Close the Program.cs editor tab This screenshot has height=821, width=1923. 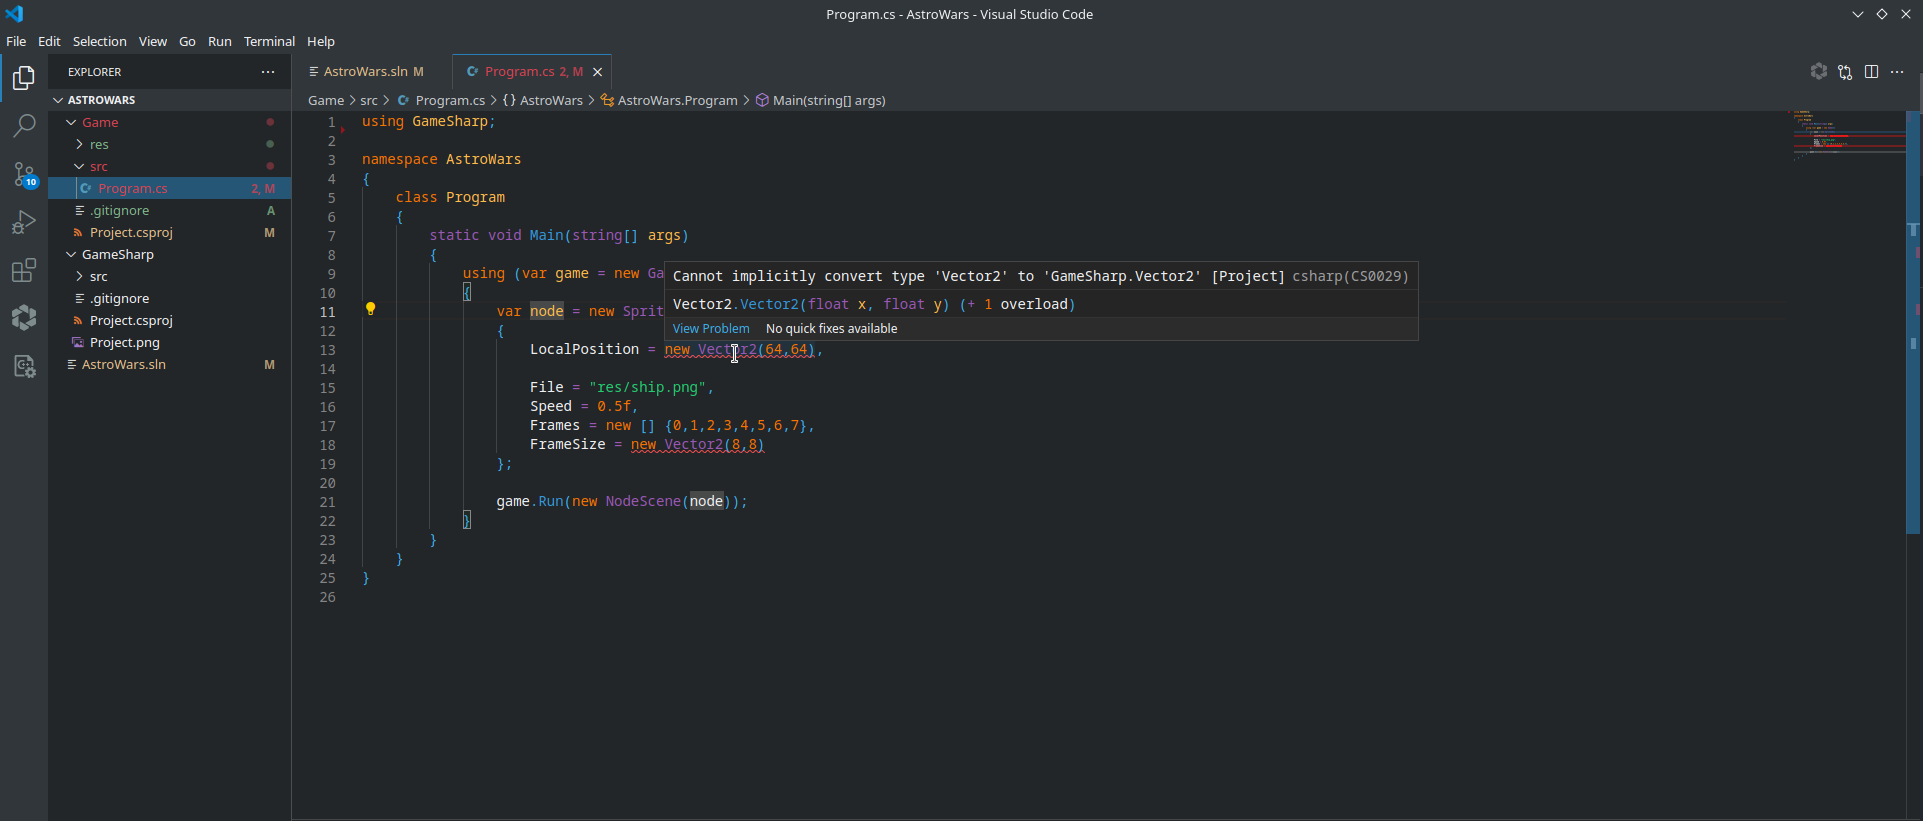coord(597,72)
